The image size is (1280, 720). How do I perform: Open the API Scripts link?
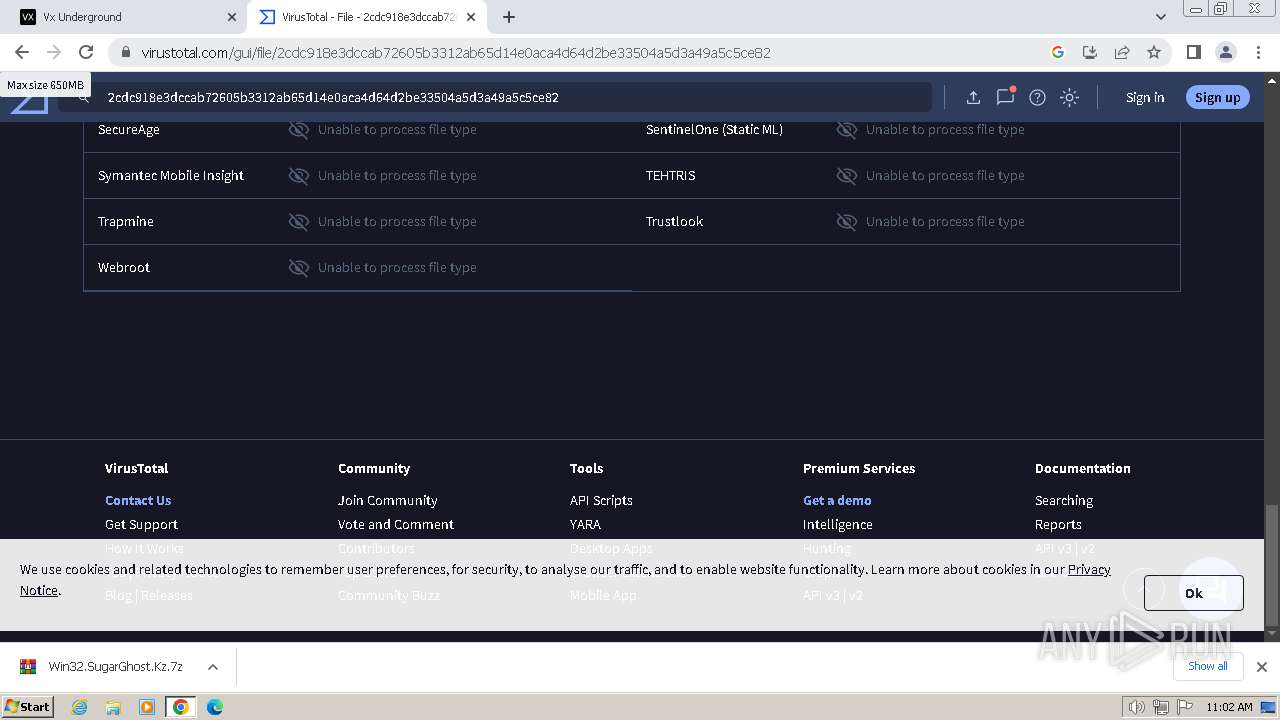tap(601, 500)
